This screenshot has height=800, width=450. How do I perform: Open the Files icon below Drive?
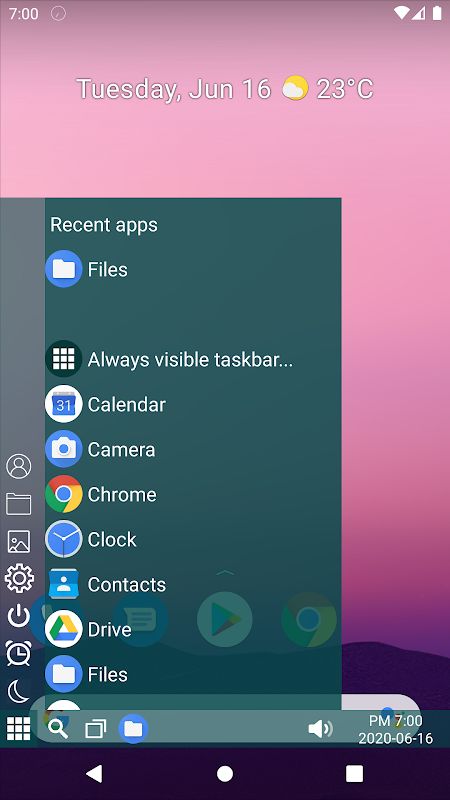(64, 673)
